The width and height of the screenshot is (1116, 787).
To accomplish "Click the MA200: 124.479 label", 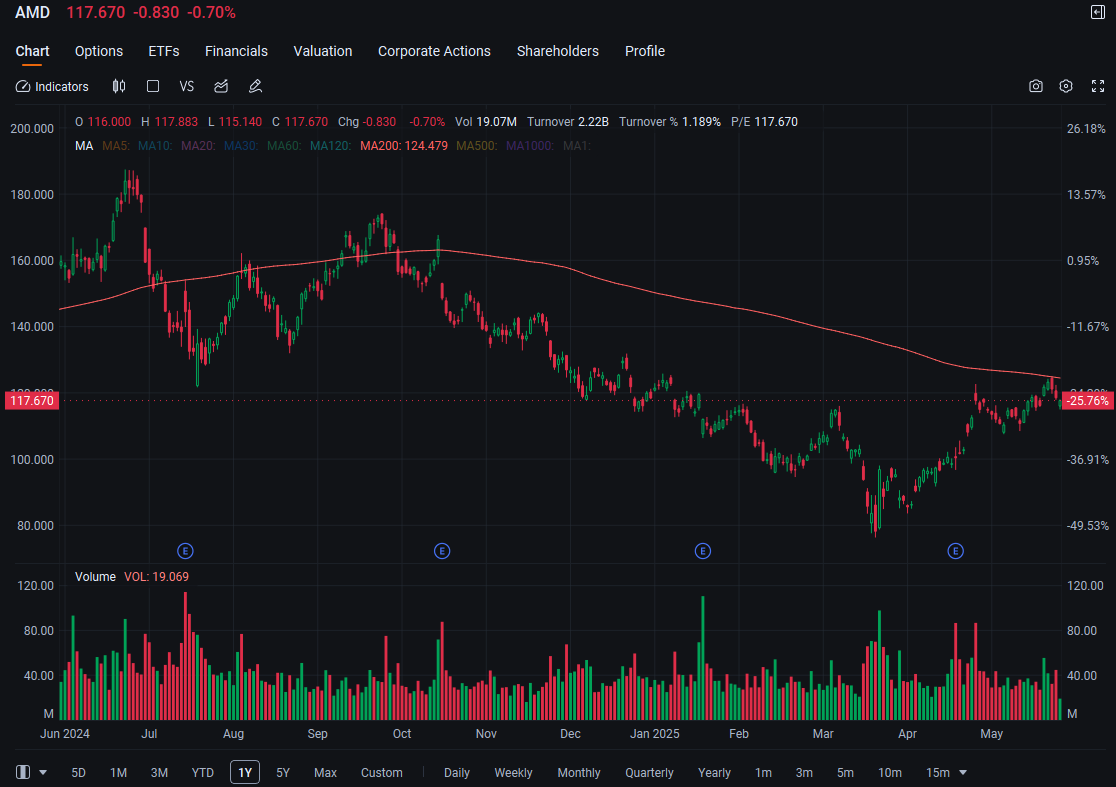I will (404, 145).
